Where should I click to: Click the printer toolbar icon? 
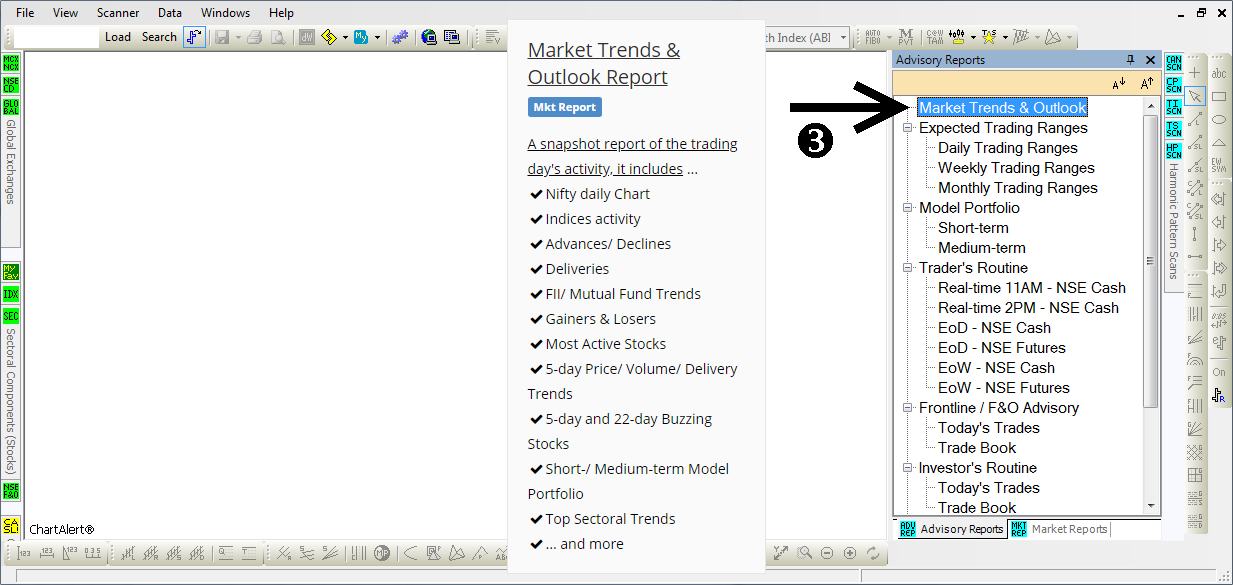254,37
